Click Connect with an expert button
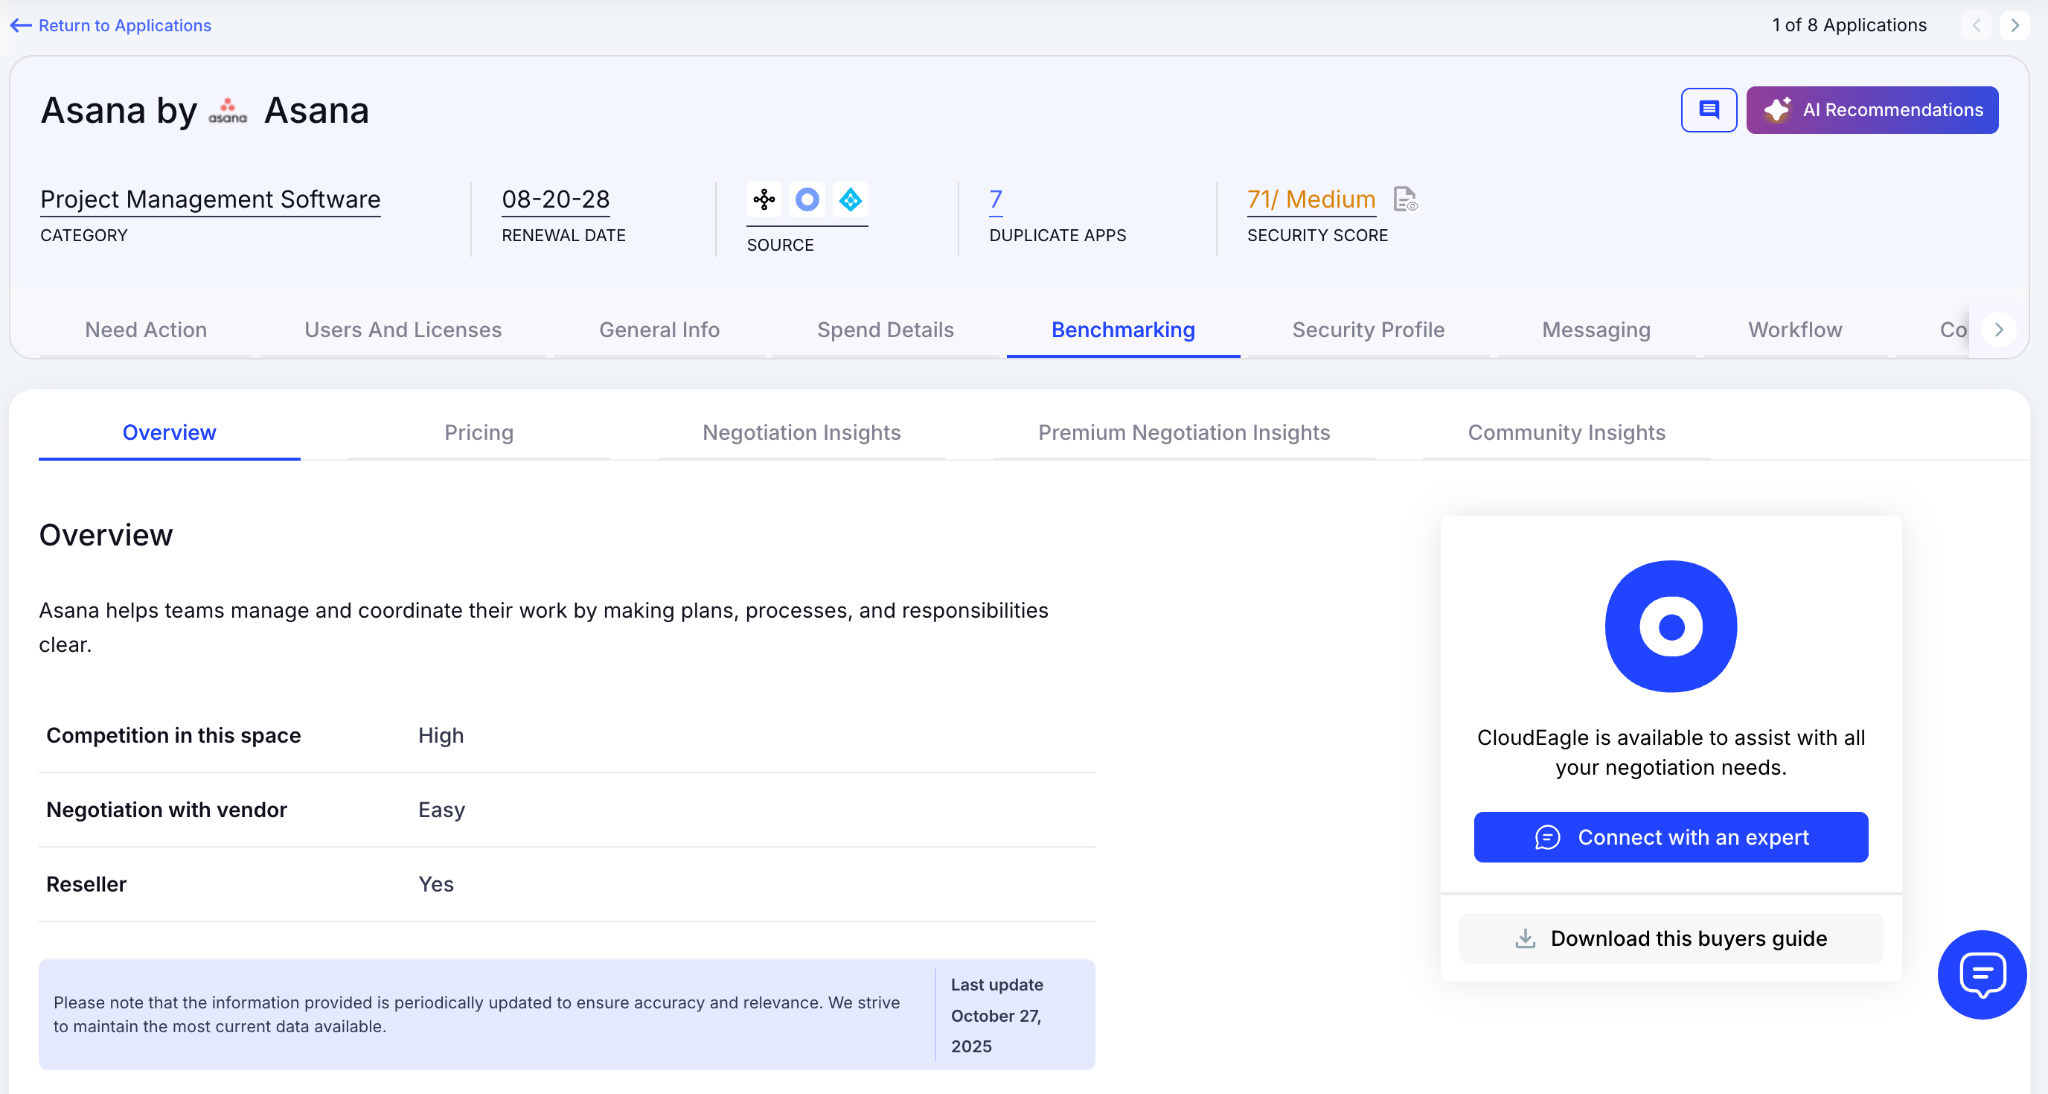This screenshot has width=2048, height=1094. point(1670,837)
